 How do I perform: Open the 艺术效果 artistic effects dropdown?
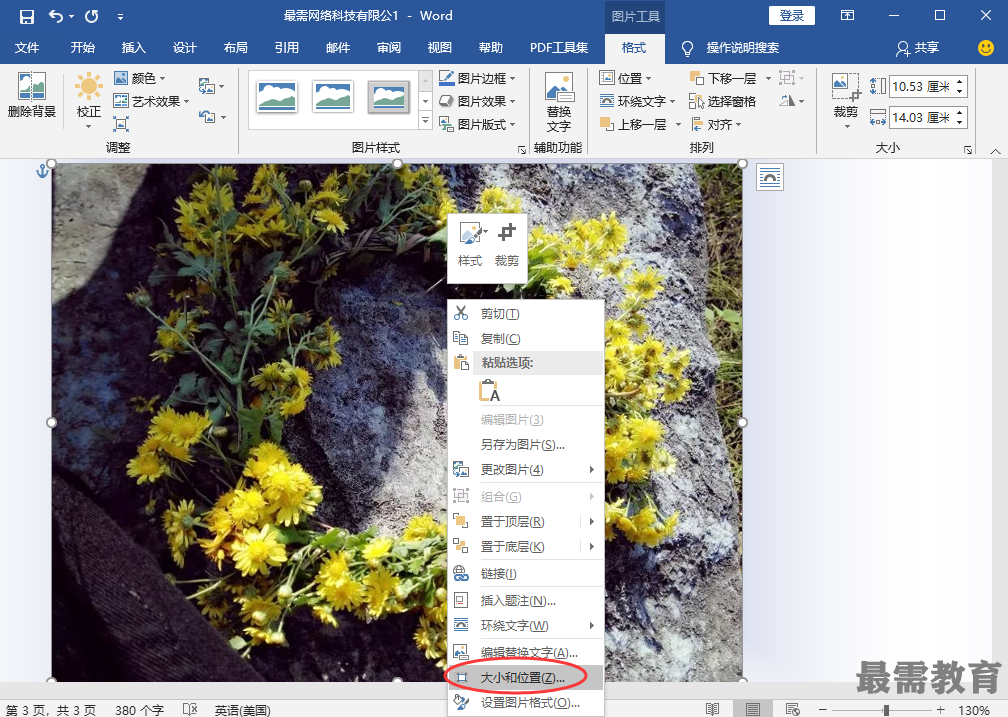[151, 102]
